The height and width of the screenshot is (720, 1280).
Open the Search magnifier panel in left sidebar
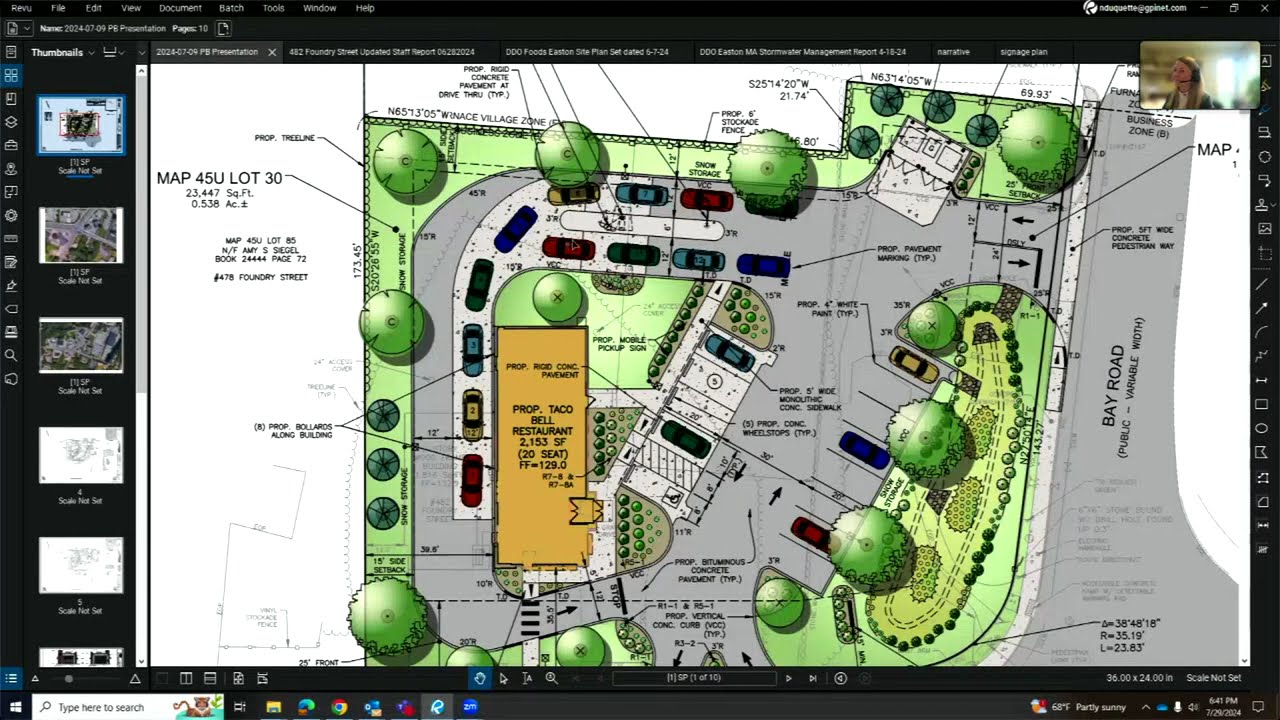pos(11,355)
